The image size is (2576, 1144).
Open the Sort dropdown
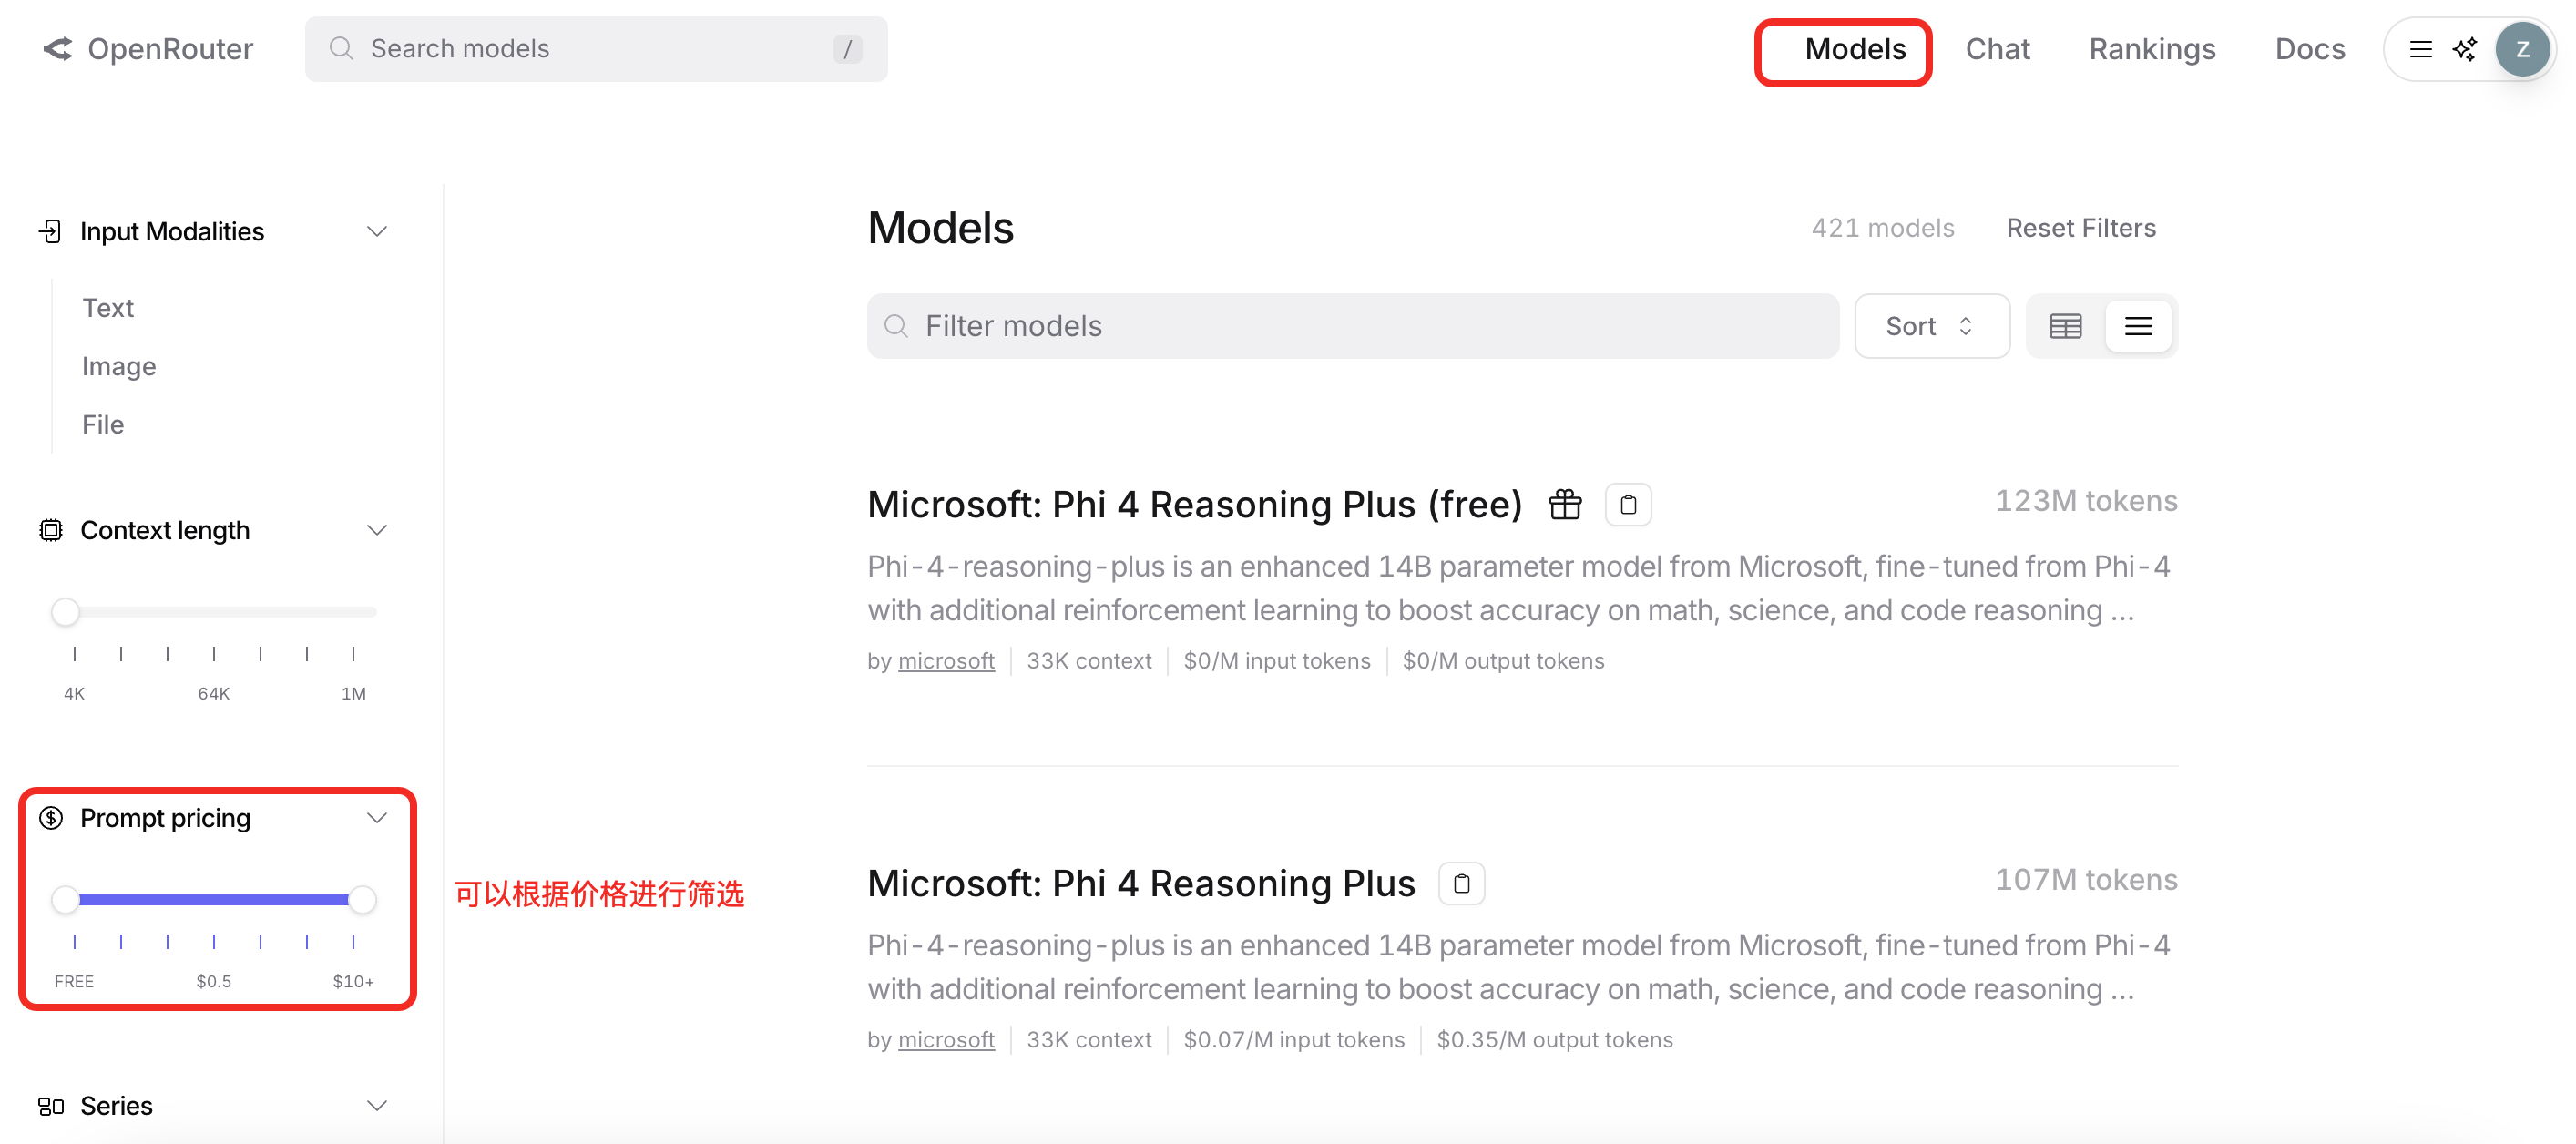(1931, 326)
